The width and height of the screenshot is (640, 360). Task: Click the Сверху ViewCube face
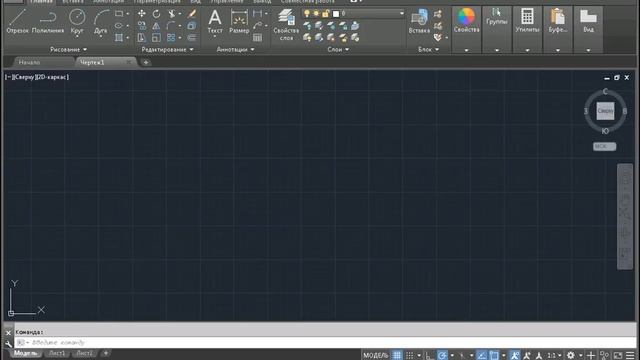pos(605,111)
